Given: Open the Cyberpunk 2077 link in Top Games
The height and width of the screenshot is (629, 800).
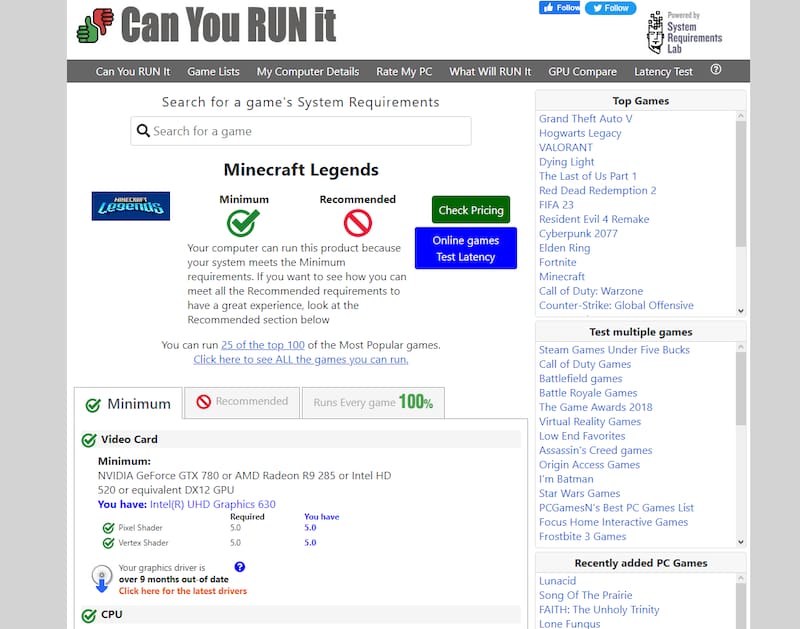Looking at the screenshot, I should 578,233.
